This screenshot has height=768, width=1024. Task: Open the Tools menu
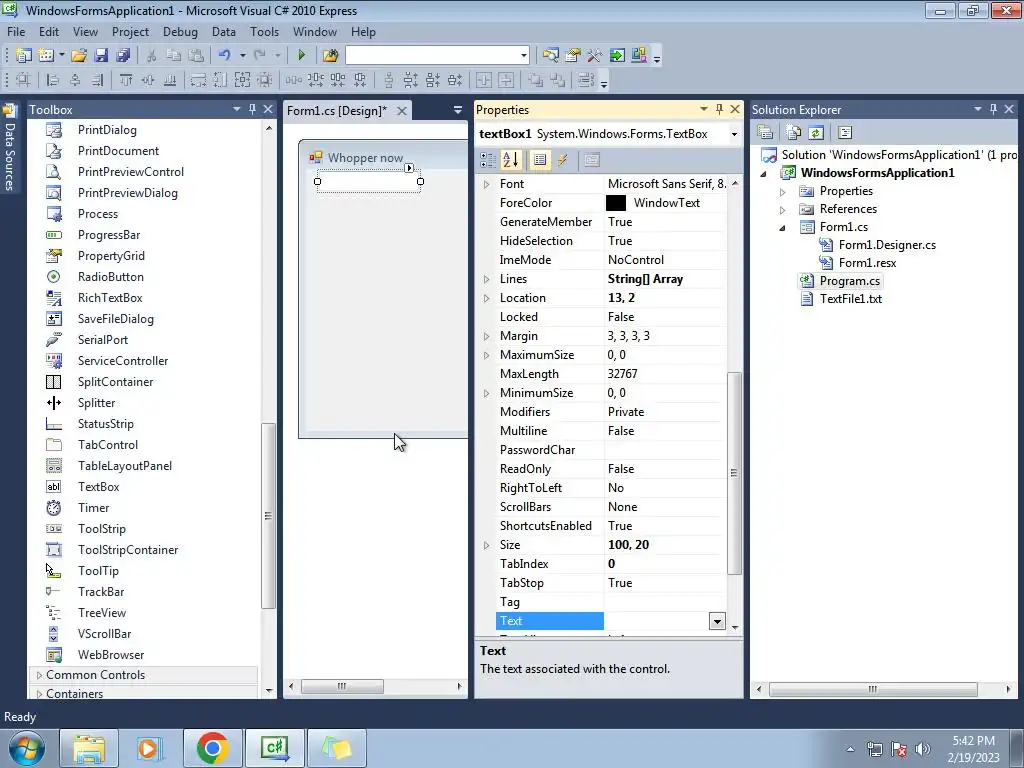(x=264, y=31)
